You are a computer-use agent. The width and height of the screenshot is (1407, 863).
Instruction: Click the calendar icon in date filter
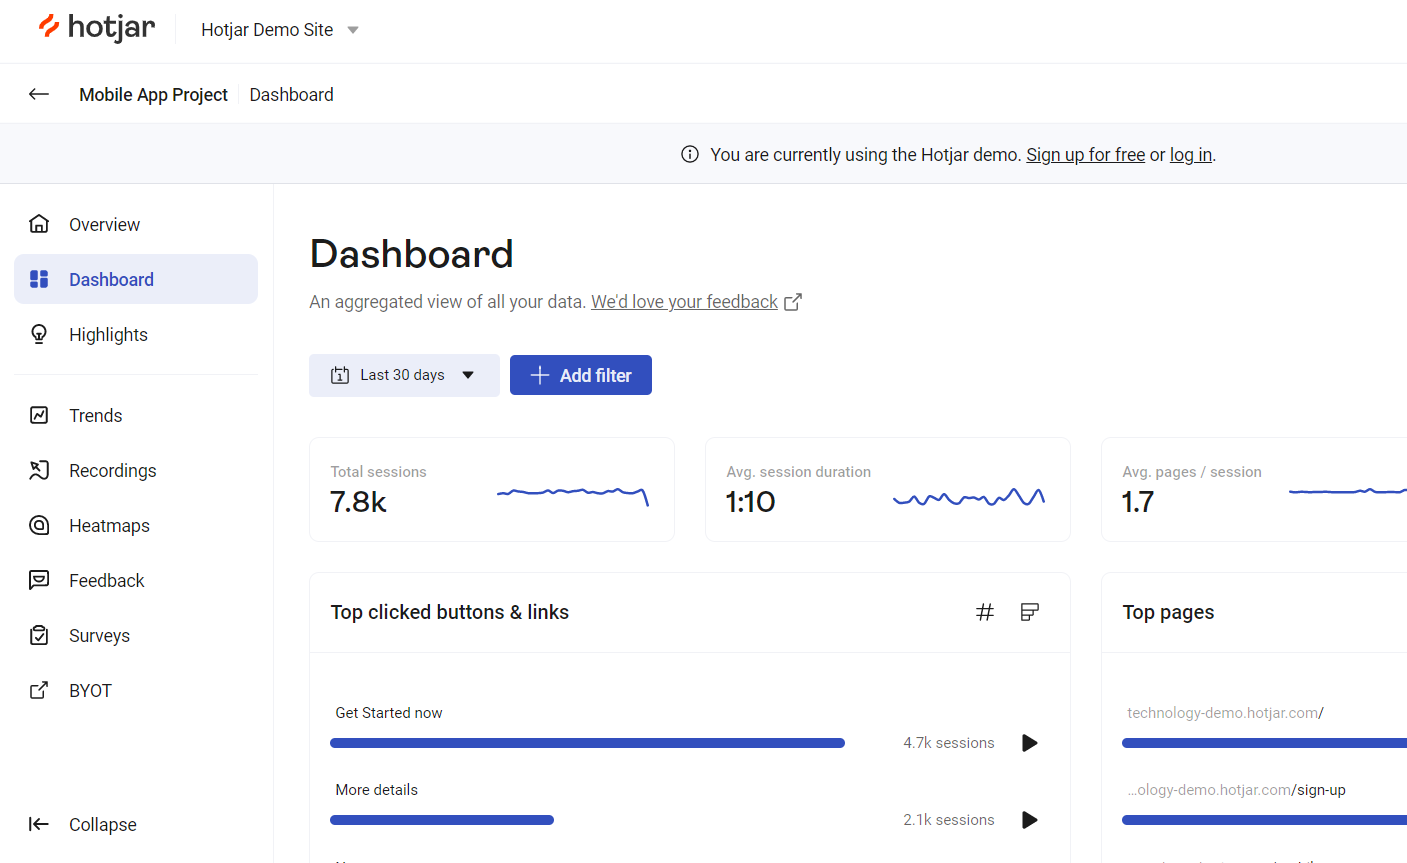pyautogui.click(x=340, y=375)
